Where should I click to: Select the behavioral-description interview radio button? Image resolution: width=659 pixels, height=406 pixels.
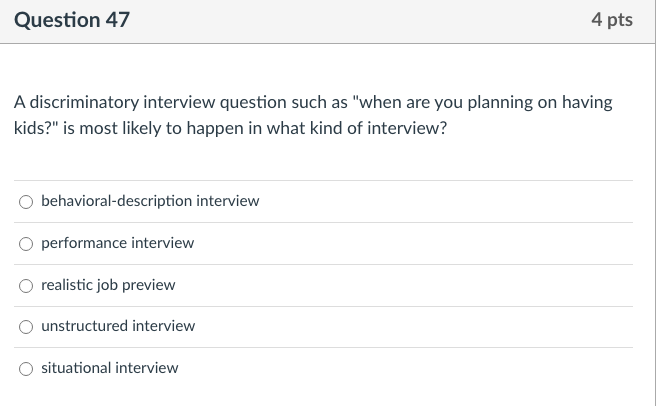click(26, 202)
